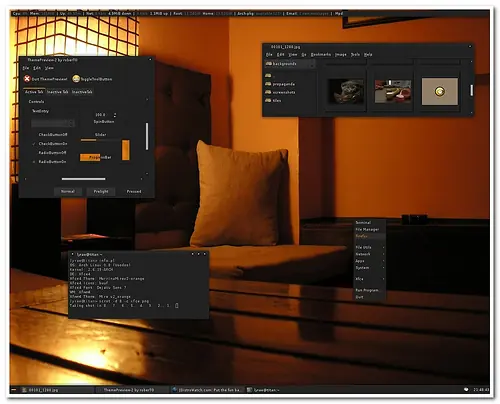
Task: Click the horizontal Slider track
Action: (100, 140)
